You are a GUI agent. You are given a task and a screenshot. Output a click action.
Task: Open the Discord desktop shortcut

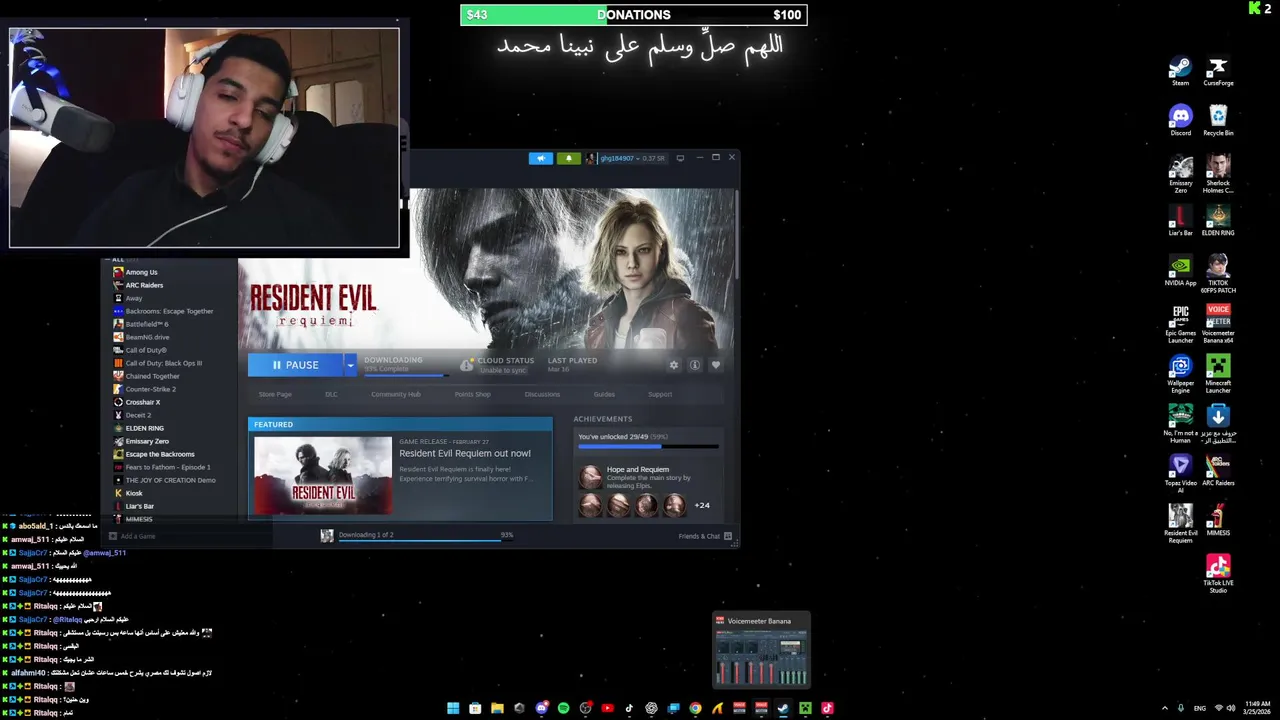click(x=1180, y=121)
